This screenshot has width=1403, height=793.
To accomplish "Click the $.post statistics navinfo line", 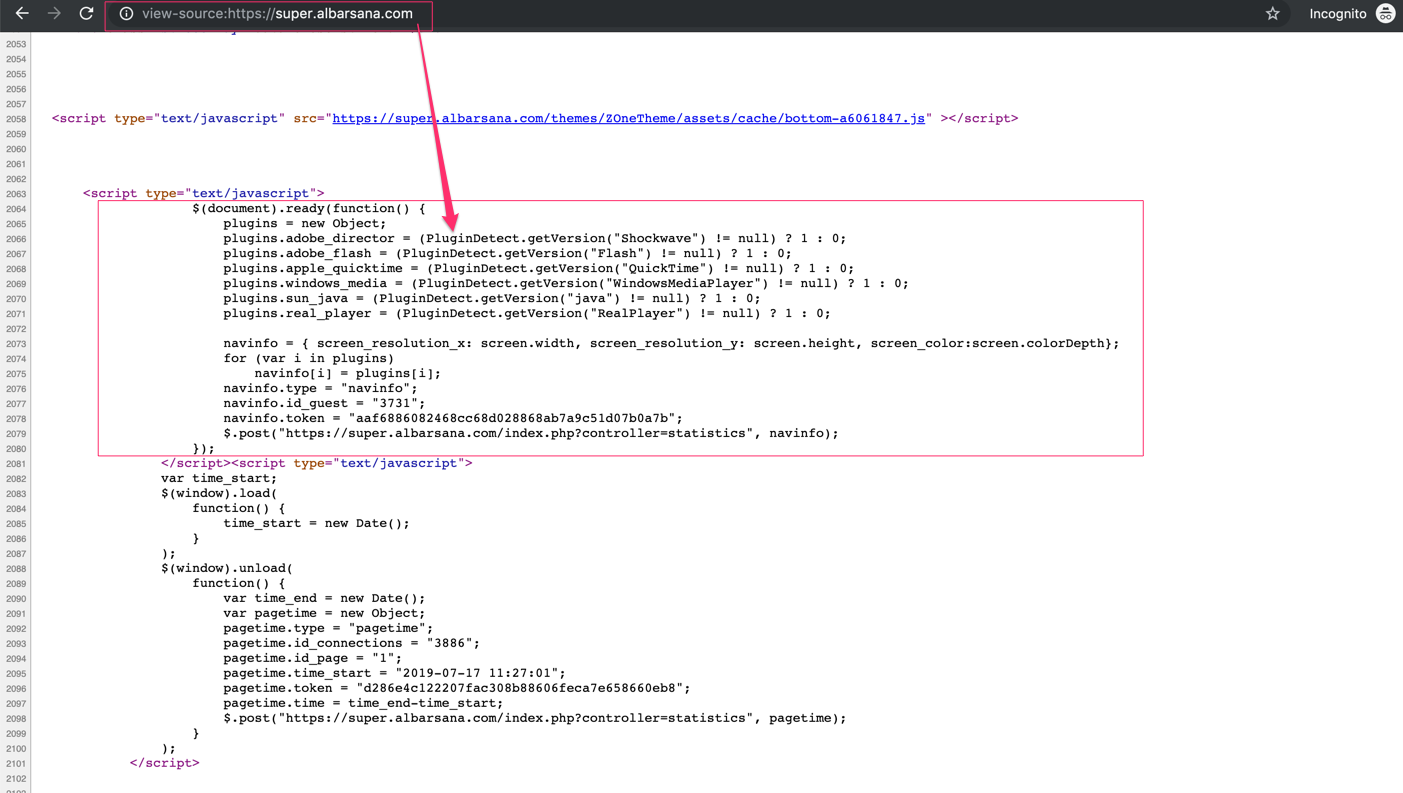I will tap(531, 433).
